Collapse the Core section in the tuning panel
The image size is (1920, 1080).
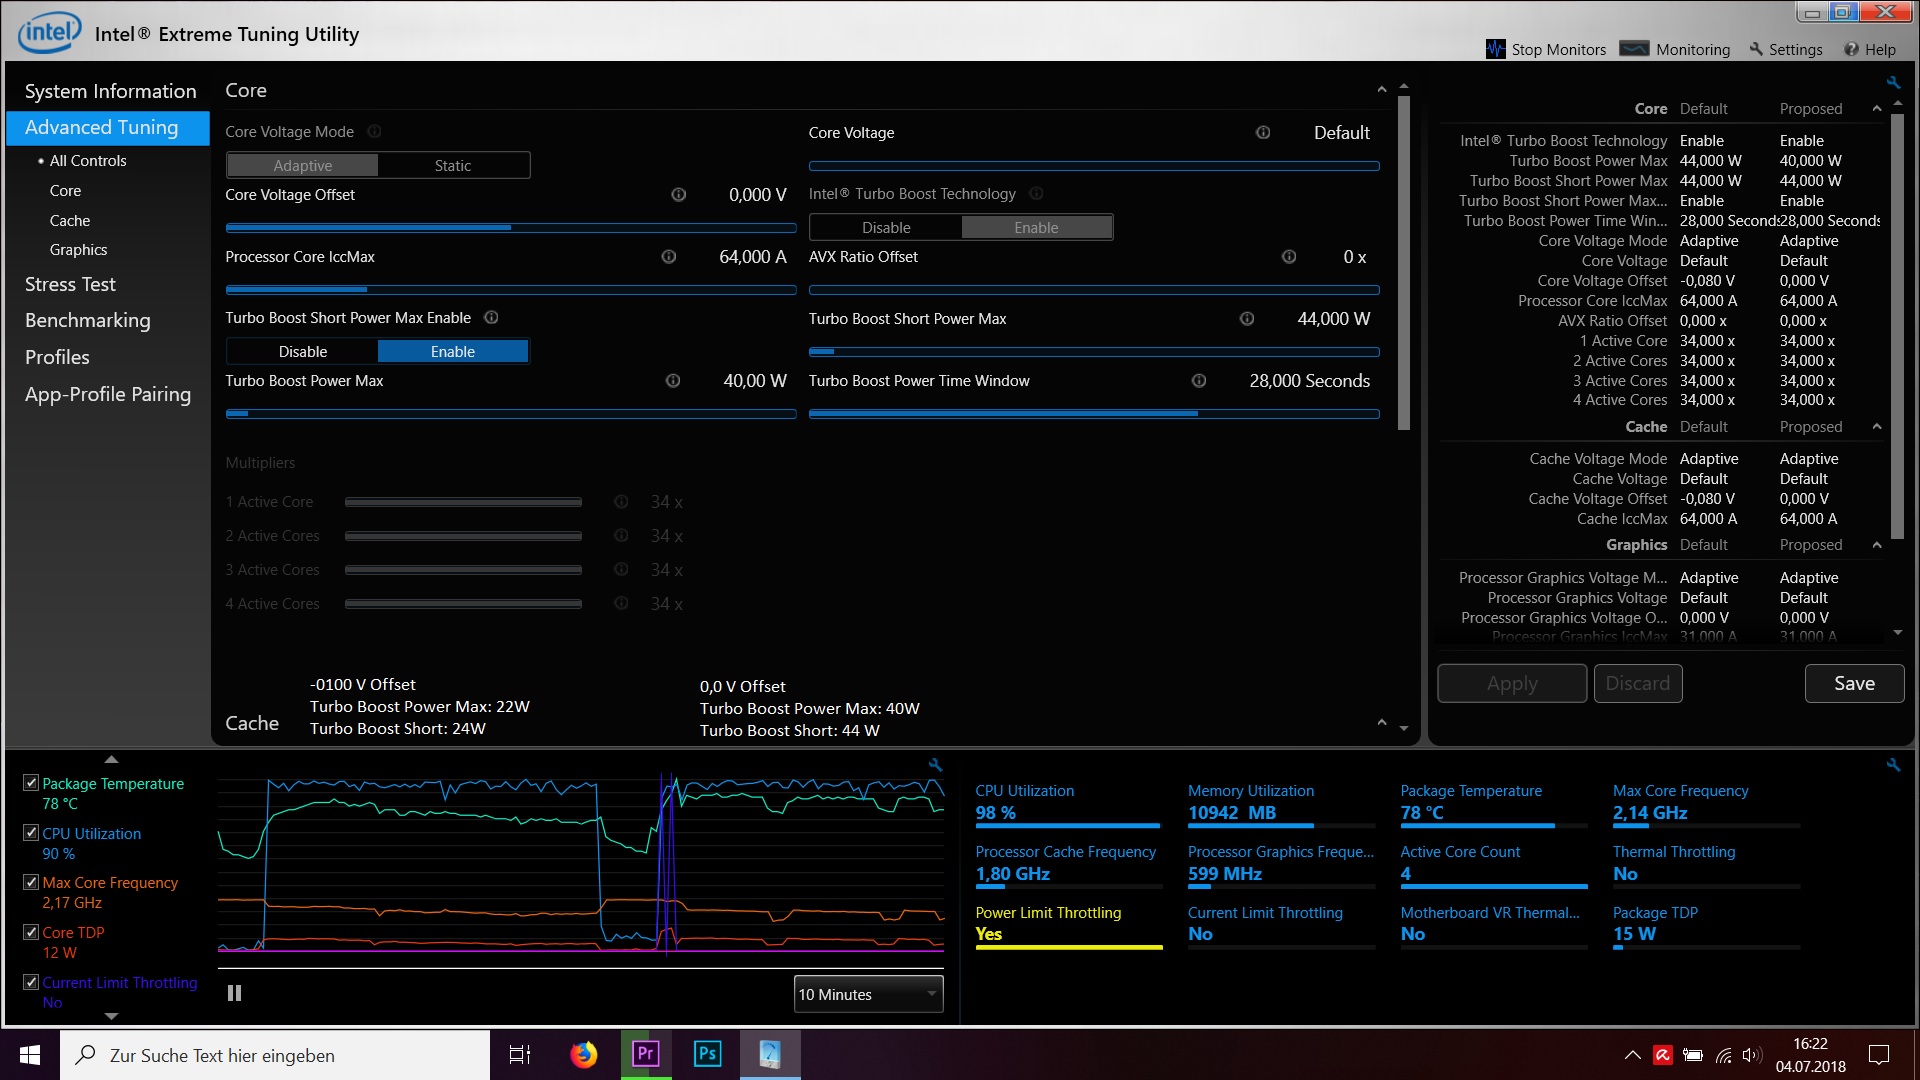click(x=1382, y=90)
